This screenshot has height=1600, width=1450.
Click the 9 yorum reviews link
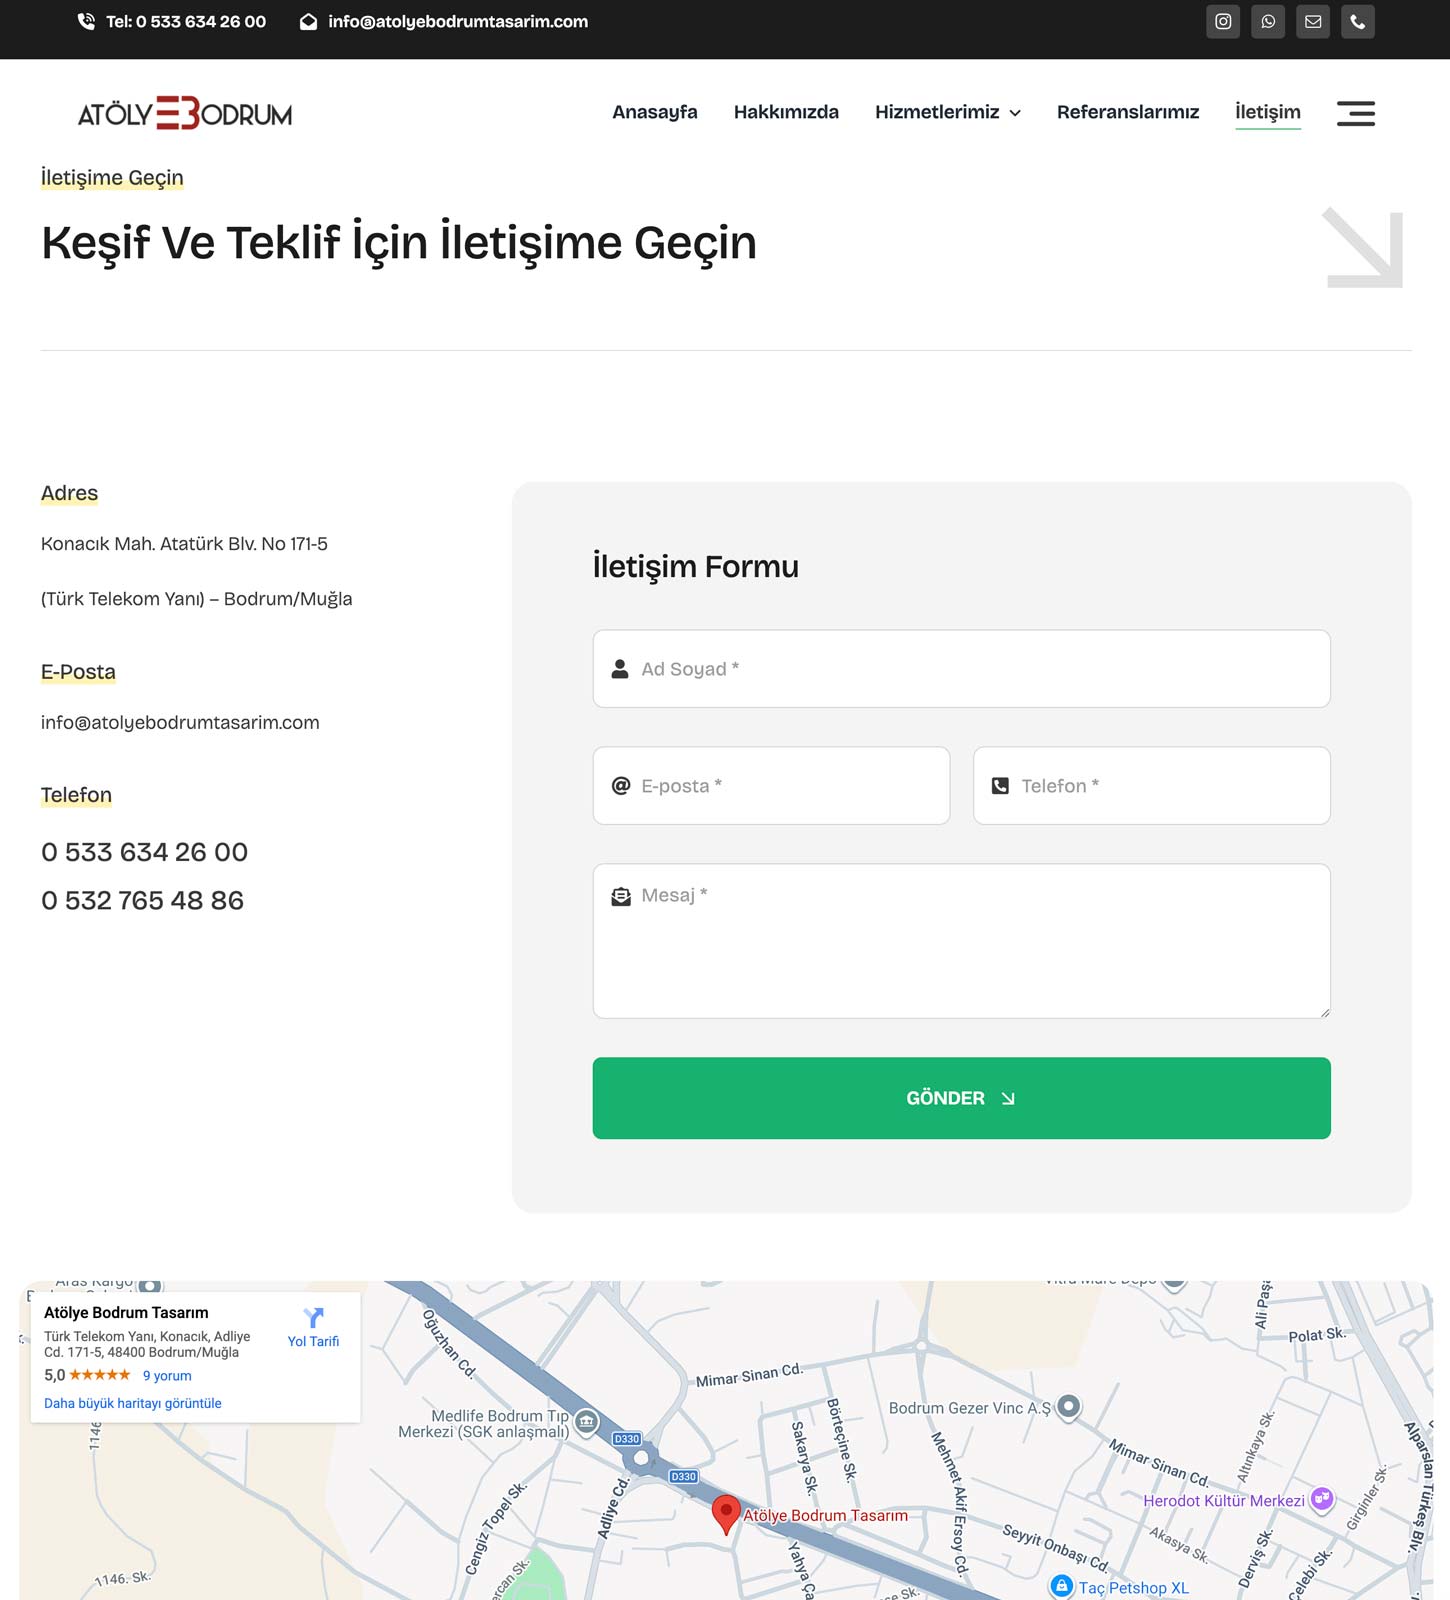point(167,1376)
